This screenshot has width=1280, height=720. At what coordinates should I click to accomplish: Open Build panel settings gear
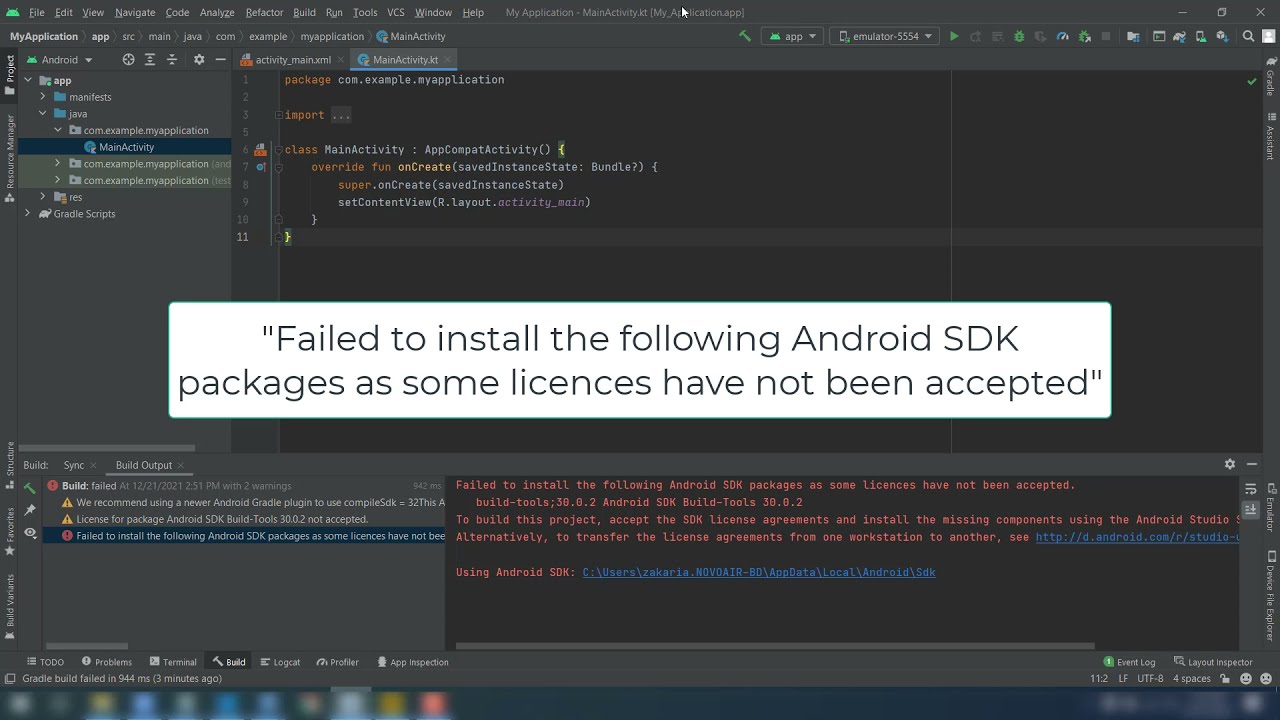[x=1230, y=464]
